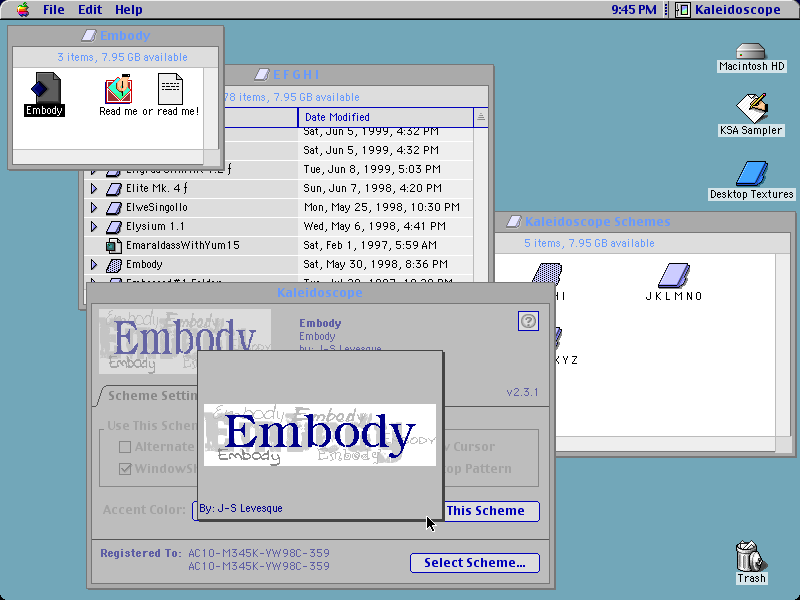
Task: Select the KSA Sampler desktop icon
Action: click(x=752, y=108)
